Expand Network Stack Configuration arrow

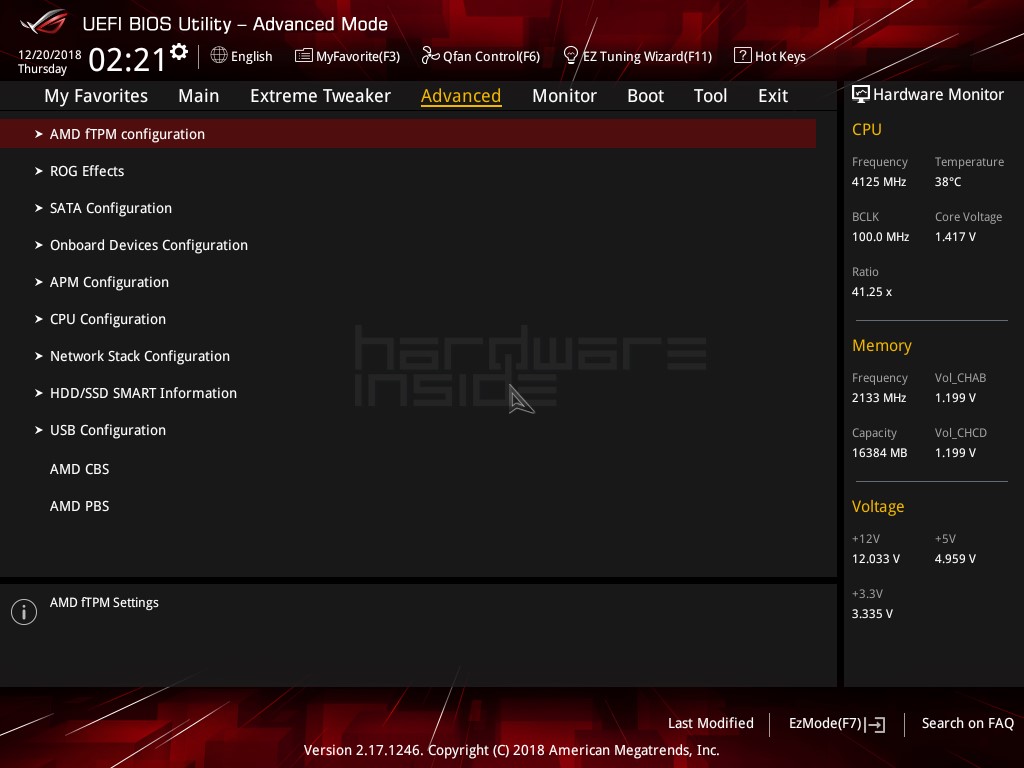[x=39, y=356]
